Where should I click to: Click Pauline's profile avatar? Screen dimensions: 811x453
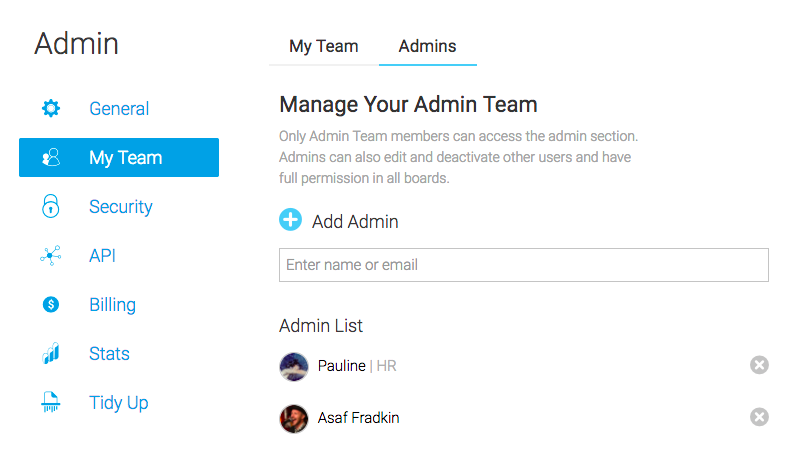tap(294, 367)
